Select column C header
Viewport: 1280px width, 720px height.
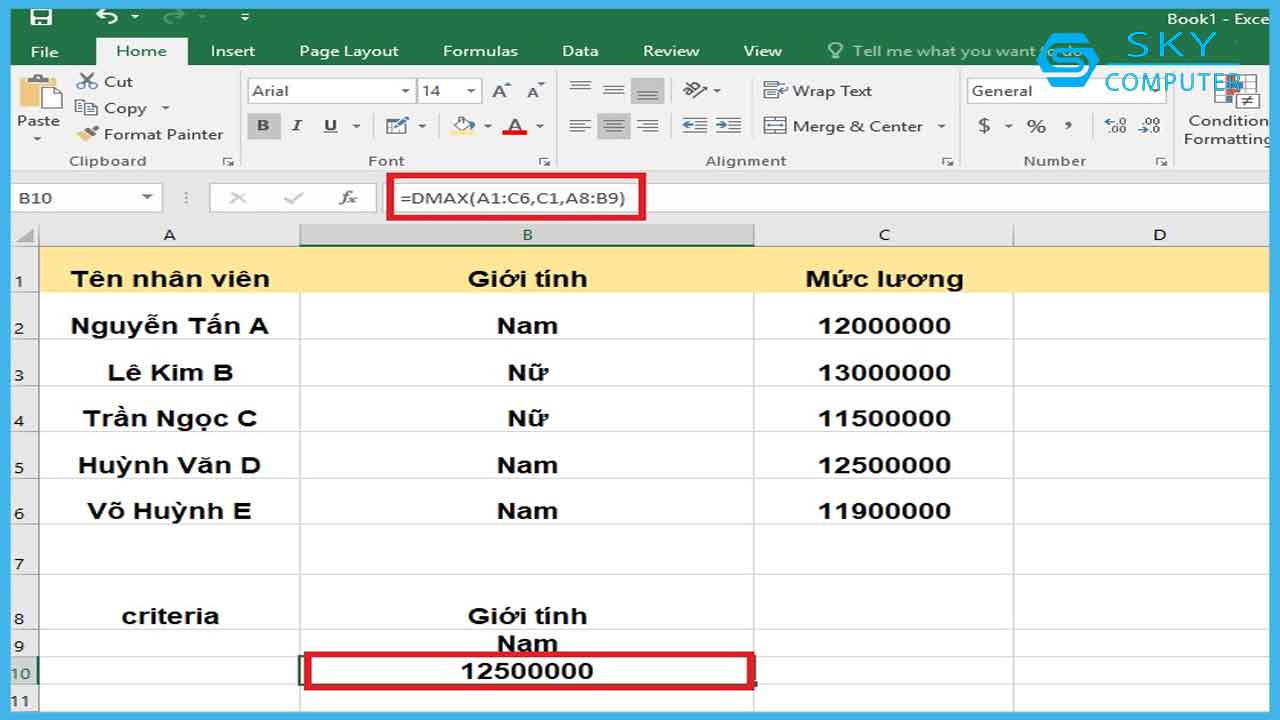coord(884,235)
